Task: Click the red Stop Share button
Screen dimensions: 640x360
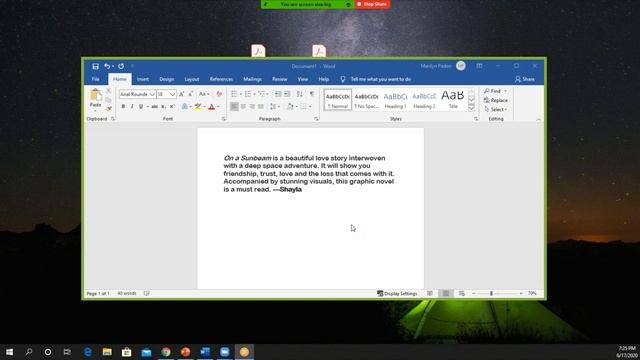Action: (372, 4)
